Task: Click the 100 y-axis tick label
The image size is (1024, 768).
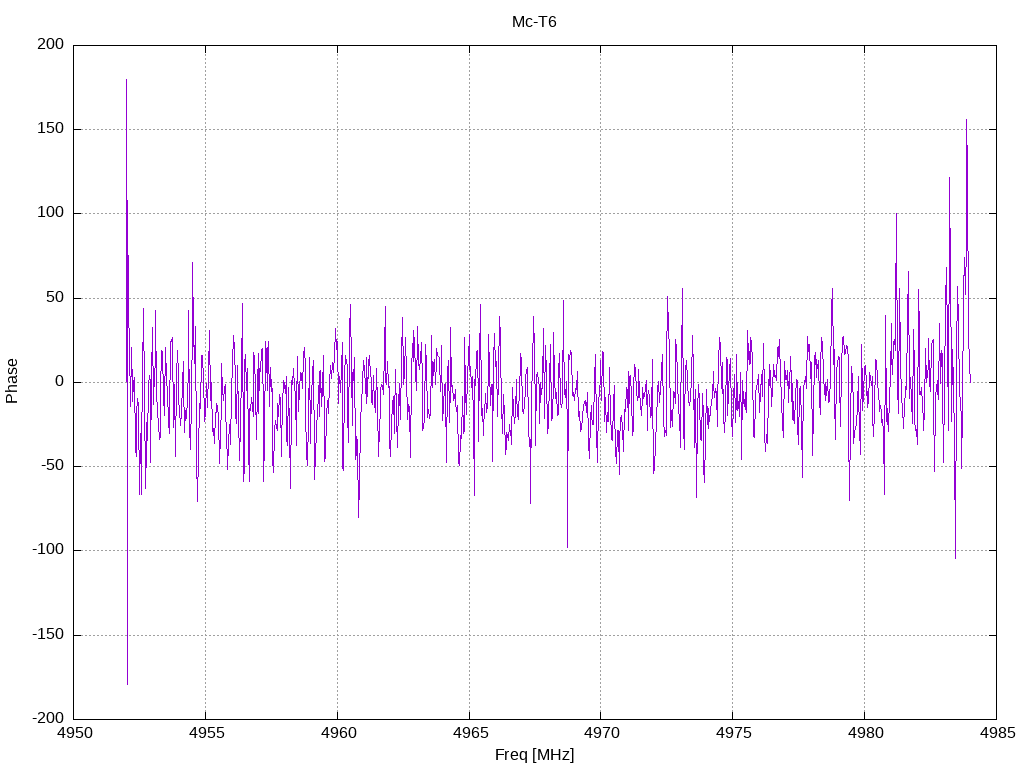Action: pos(51,213)
